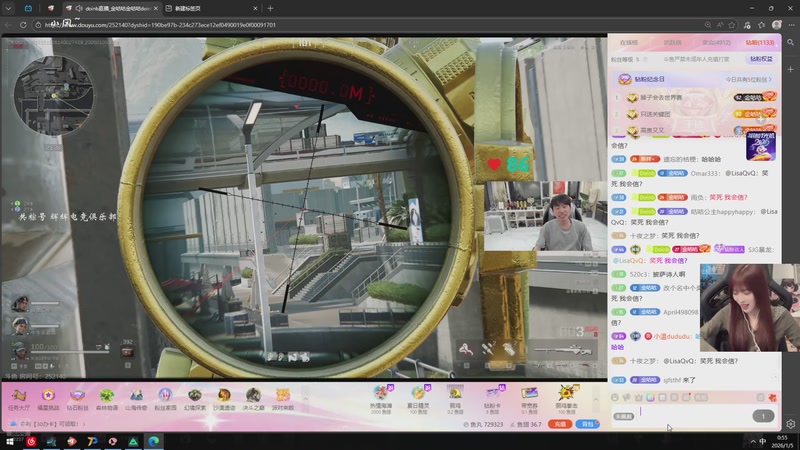Click chat username April498098
Viewport: 800px width, 450px height.
pyautogui.click(x=680, y=312)
